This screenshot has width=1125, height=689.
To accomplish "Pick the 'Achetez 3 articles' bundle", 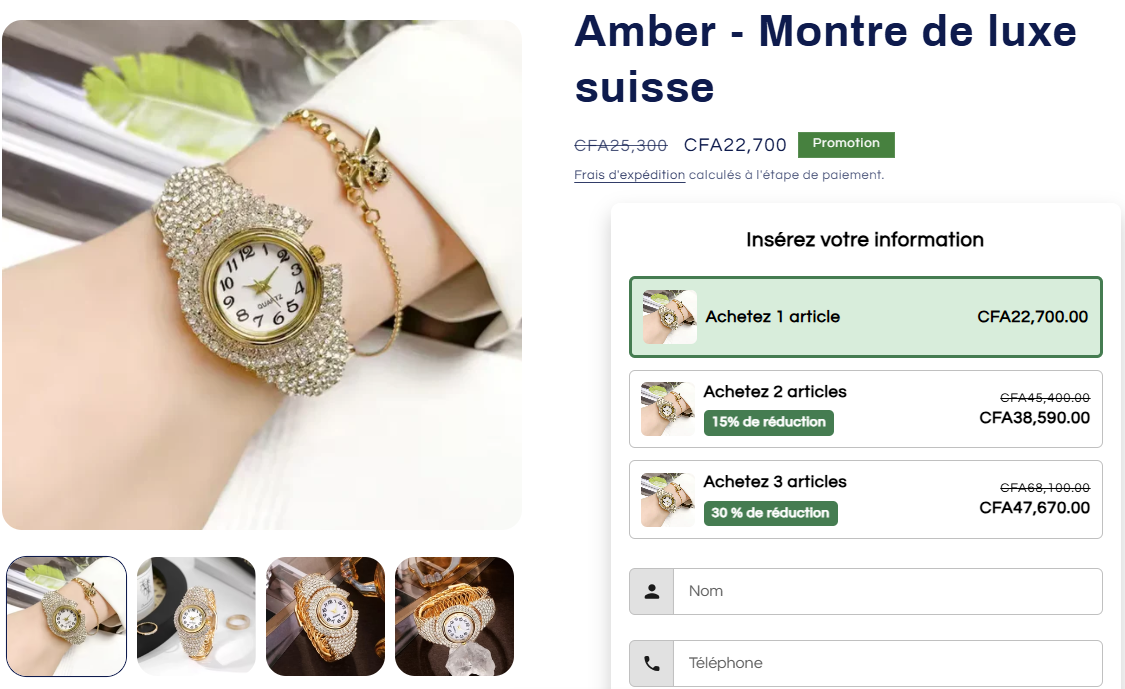I will tap(865, 500).
